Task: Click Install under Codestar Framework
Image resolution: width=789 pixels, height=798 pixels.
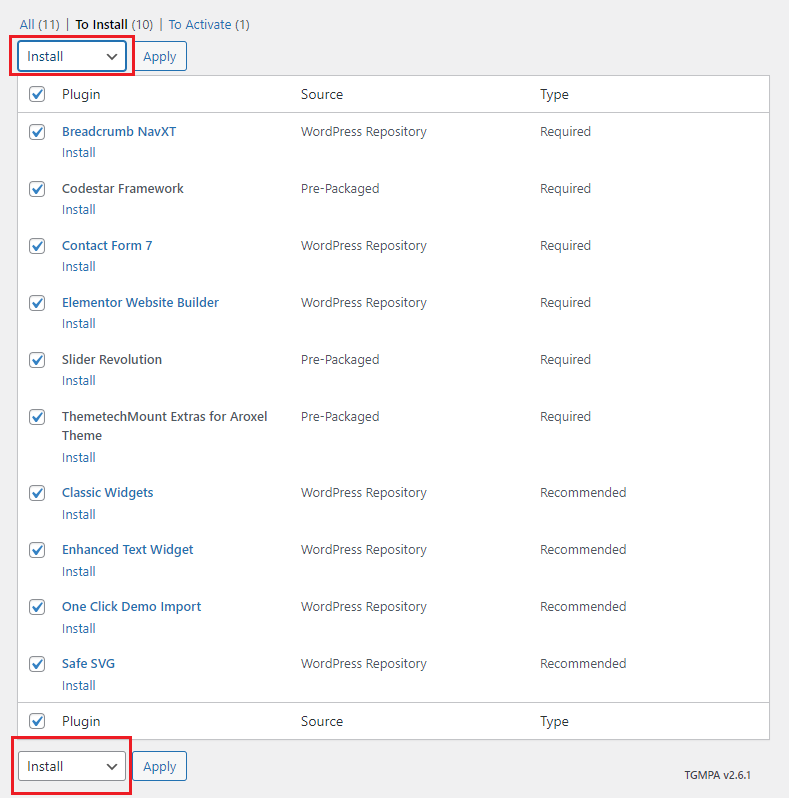Action: point(79,209)
